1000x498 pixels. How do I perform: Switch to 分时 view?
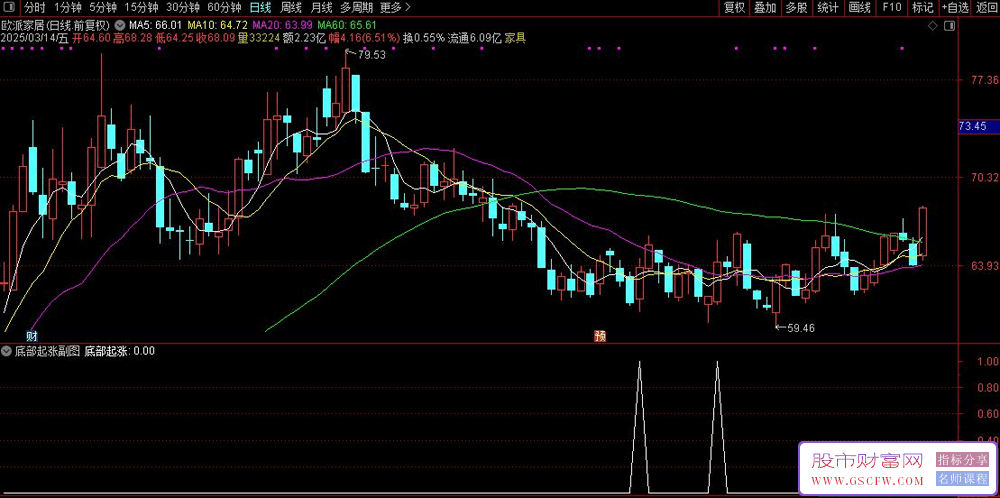(x=34, y=8)
